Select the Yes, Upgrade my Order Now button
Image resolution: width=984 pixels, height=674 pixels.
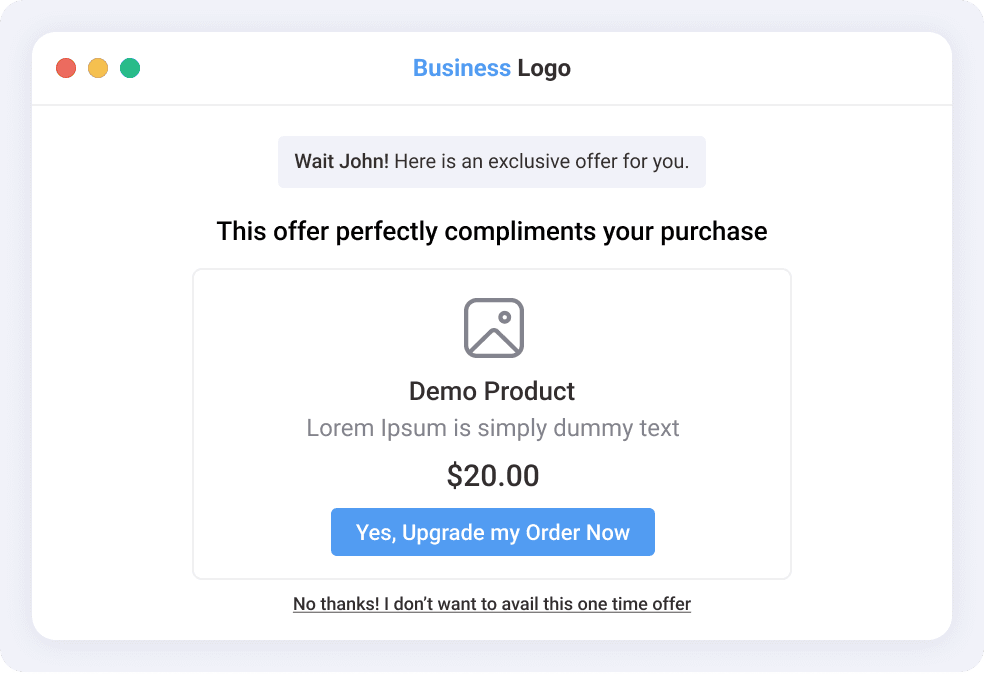coord(493,532)
